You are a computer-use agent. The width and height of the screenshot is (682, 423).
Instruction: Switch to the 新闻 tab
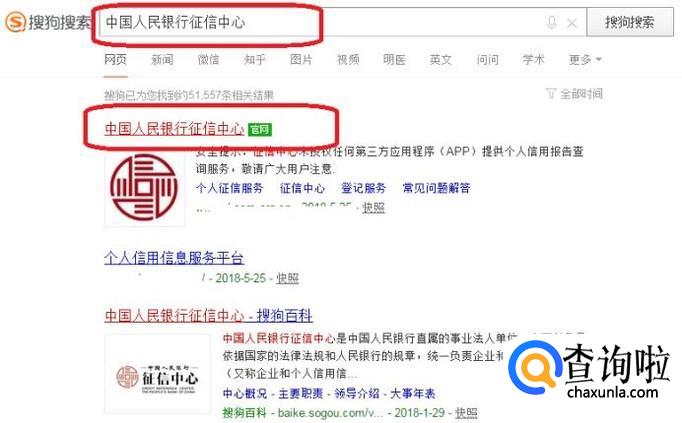(162, 60)
